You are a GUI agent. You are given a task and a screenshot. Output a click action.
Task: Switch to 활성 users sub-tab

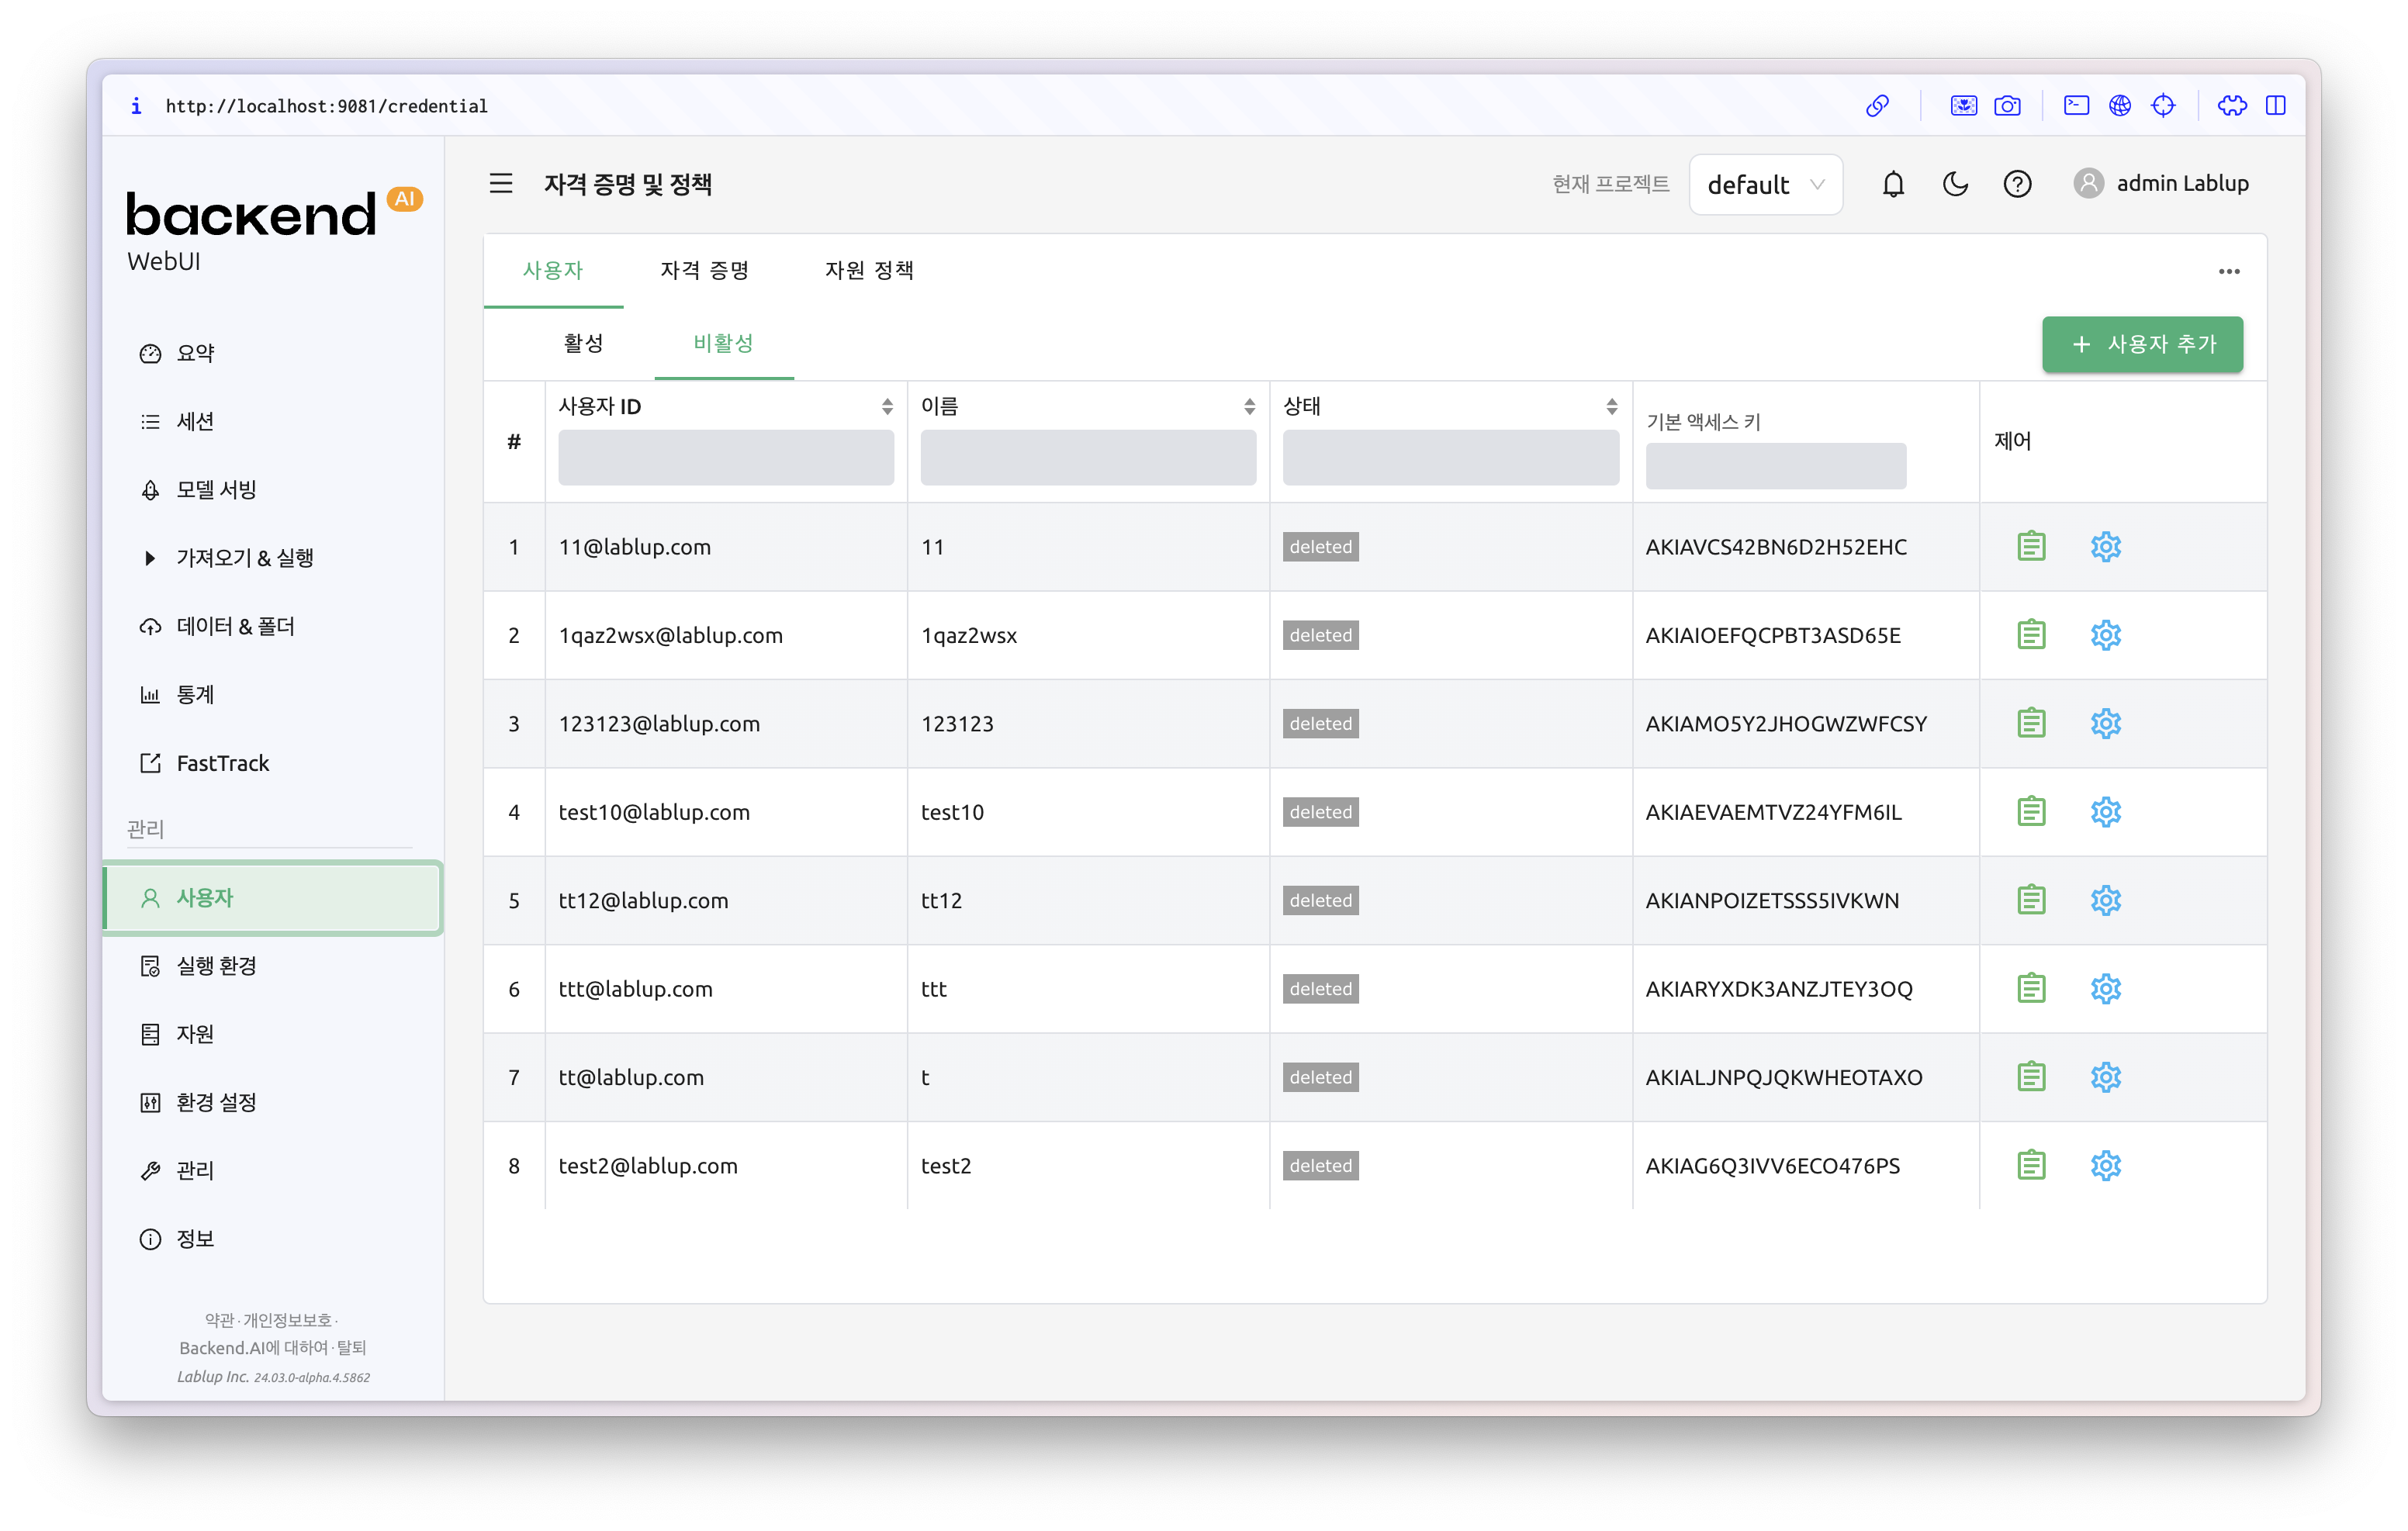(x=583, y=343)
